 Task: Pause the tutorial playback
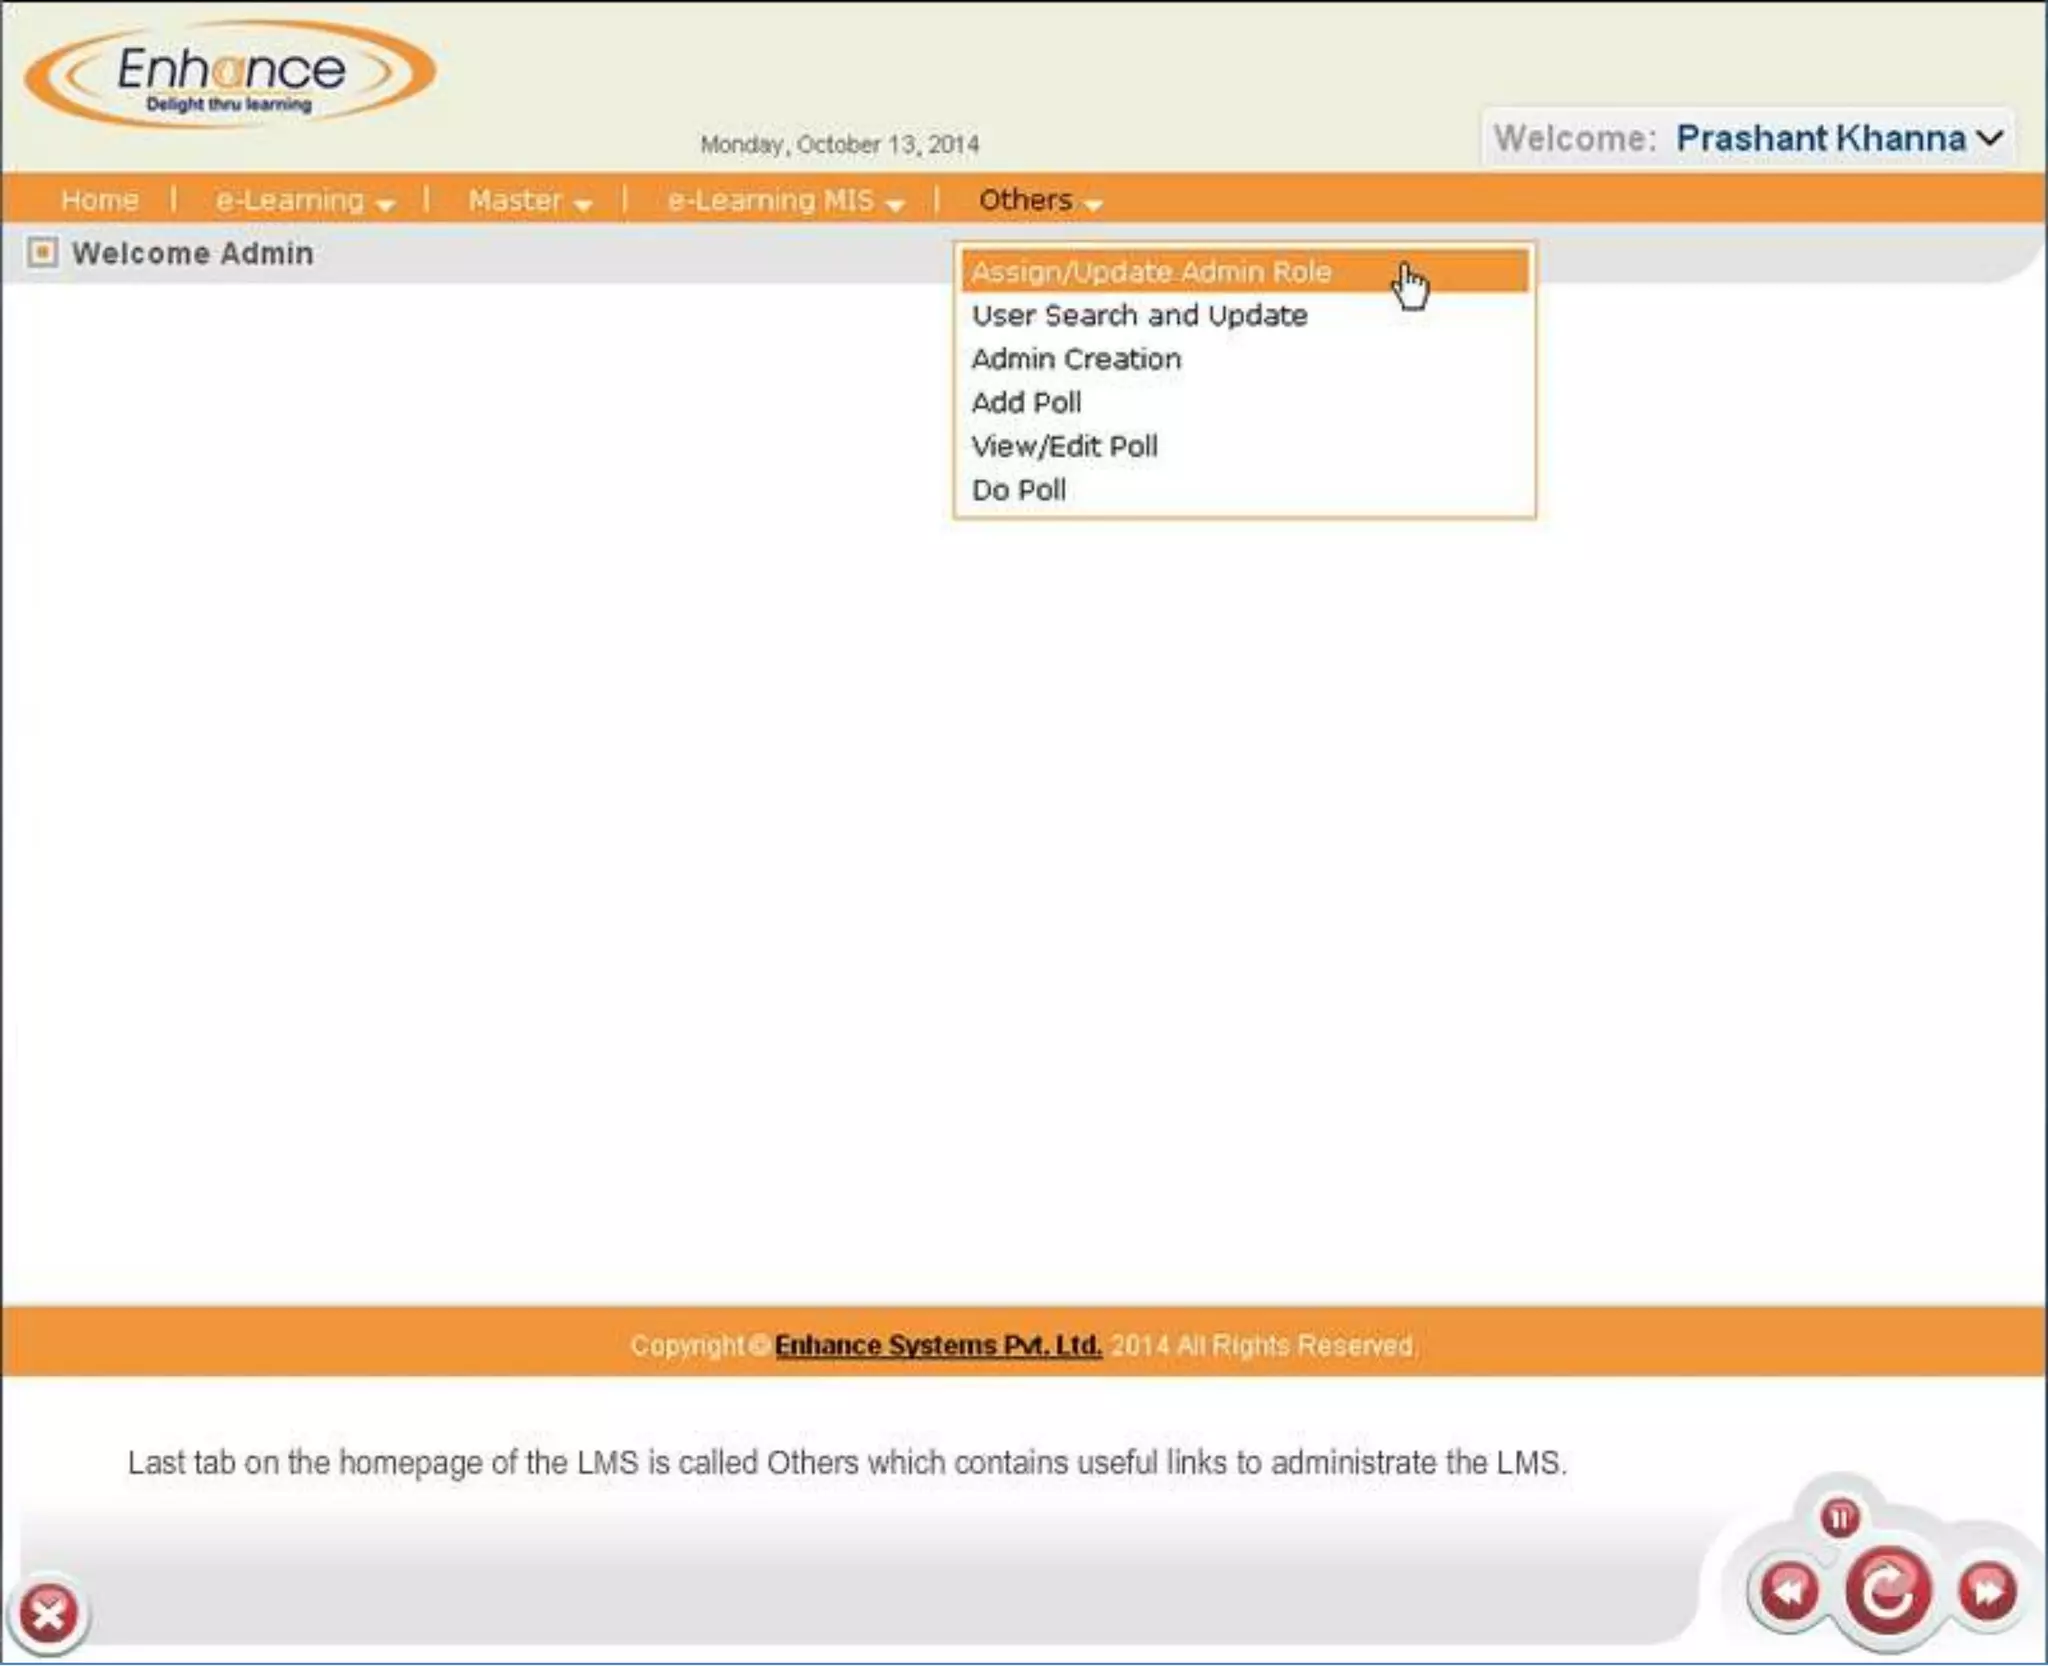coord(1840,1519)
